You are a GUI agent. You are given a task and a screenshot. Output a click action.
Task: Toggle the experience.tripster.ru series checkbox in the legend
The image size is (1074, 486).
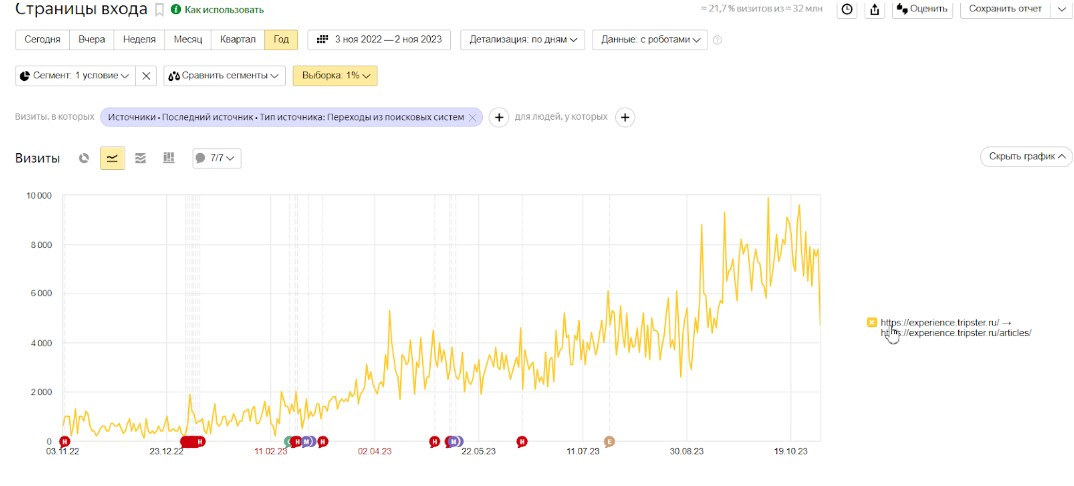[872, 322]
